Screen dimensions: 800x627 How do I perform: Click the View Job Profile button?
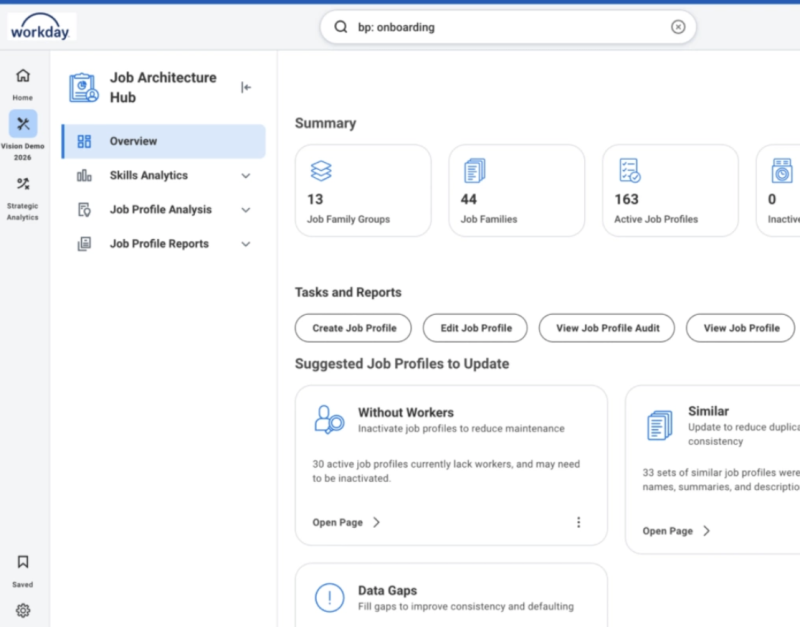[x=740, y=328]
